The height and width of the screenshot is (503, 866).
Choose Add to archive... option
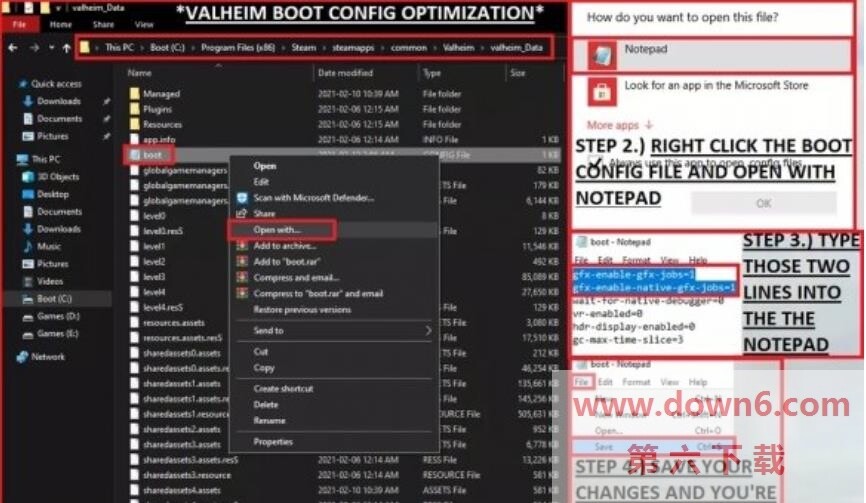tap(284, 246)
